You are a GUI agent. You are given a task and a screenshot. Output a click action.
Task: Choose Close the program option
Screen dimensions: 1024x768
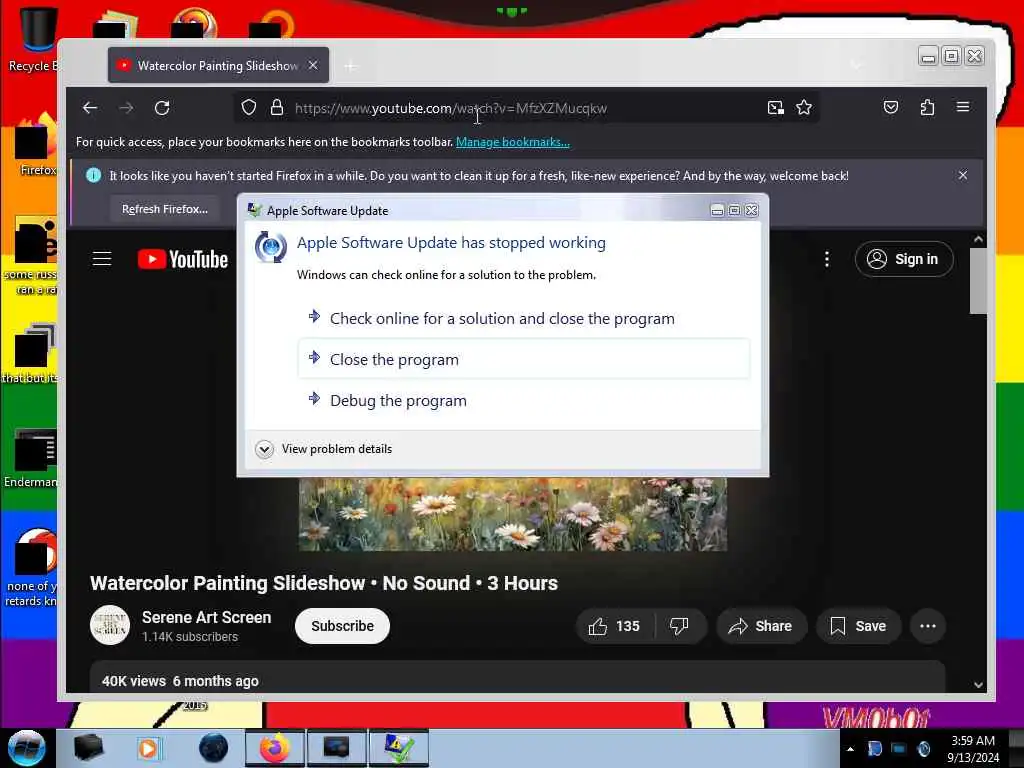(x=524, y=359)
